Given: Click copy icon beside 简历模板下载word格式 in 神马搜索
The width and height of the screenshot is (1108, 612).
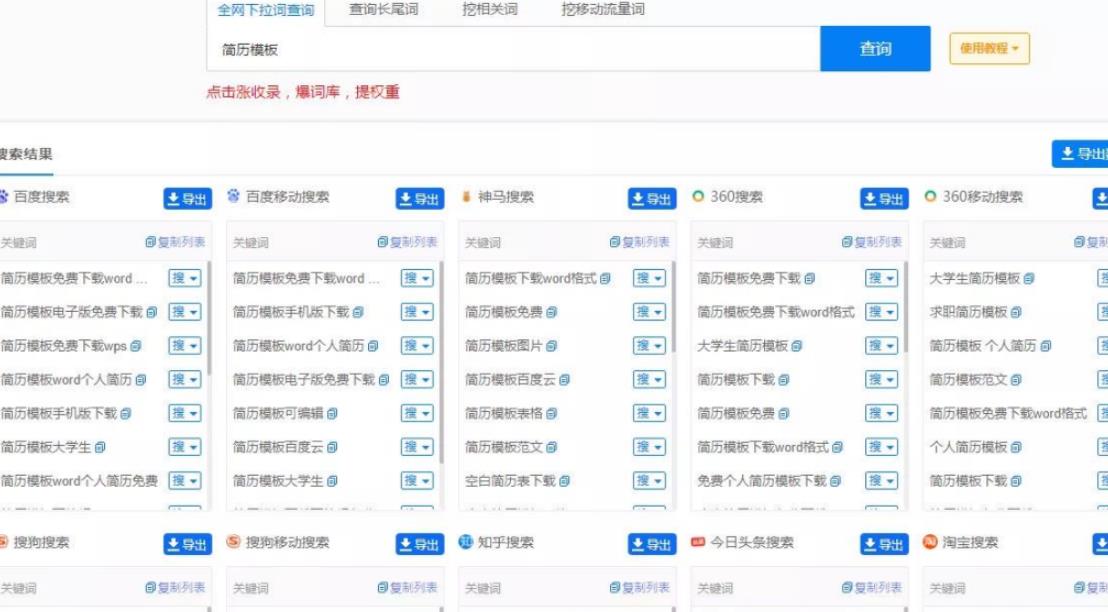Looking at the screenshot, I should click(x=605, y=278).
